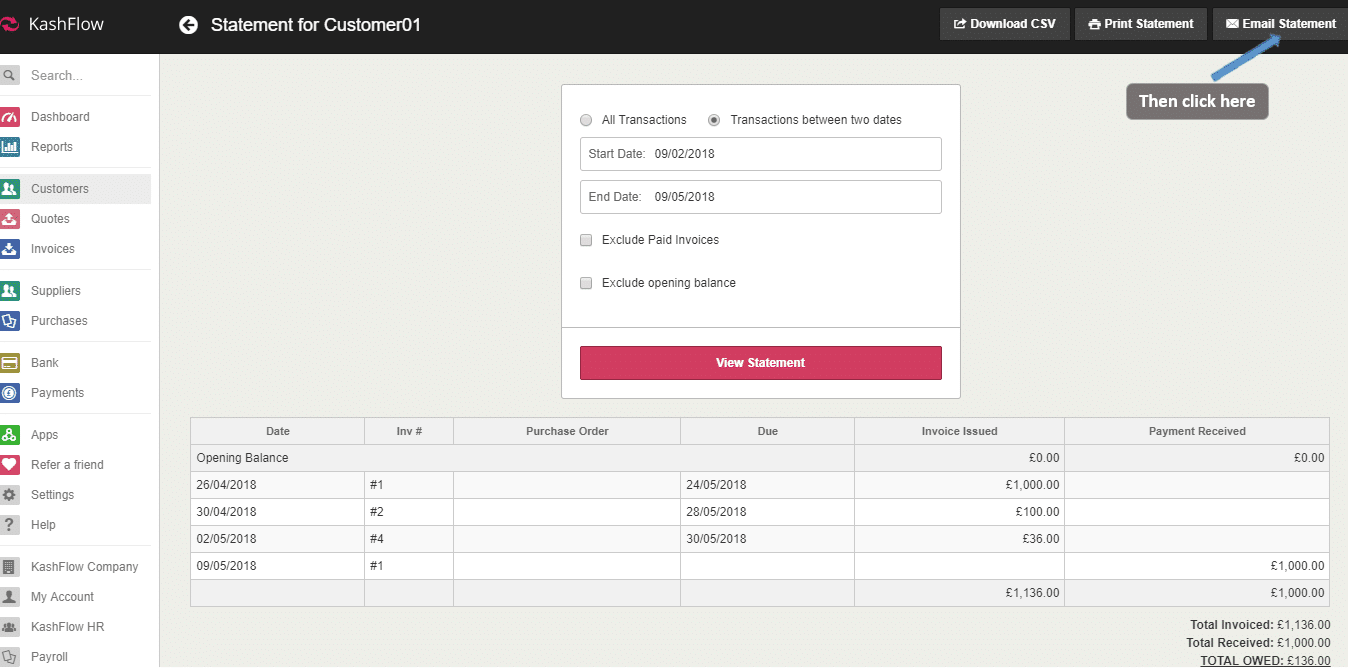The image size is (1348, 672).
Task: Click the Quotes icon in sidebar
Action: 10,219
